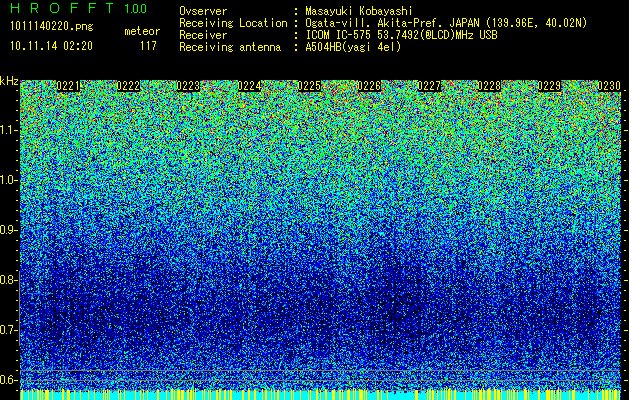Click the 0.6 frequency axis label
This screenshot has width=629, height=400.
click(8, 380)
